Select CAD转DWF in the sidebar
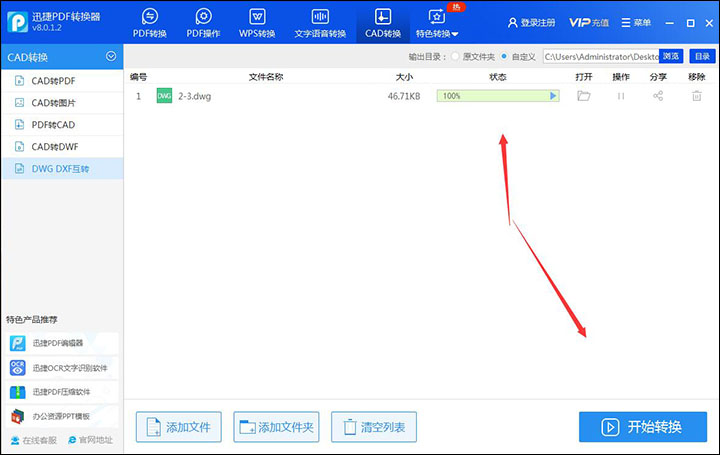Viewport: 720px width, 455px height. click(62, 147)
